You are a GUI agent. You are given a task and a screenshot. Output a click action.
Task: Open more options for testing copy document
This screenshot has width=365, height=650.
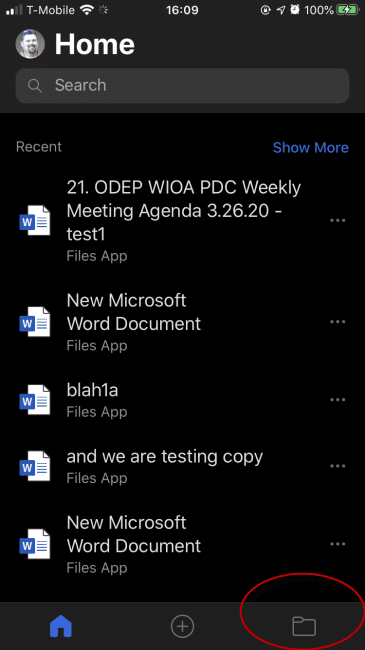[338, 466]
